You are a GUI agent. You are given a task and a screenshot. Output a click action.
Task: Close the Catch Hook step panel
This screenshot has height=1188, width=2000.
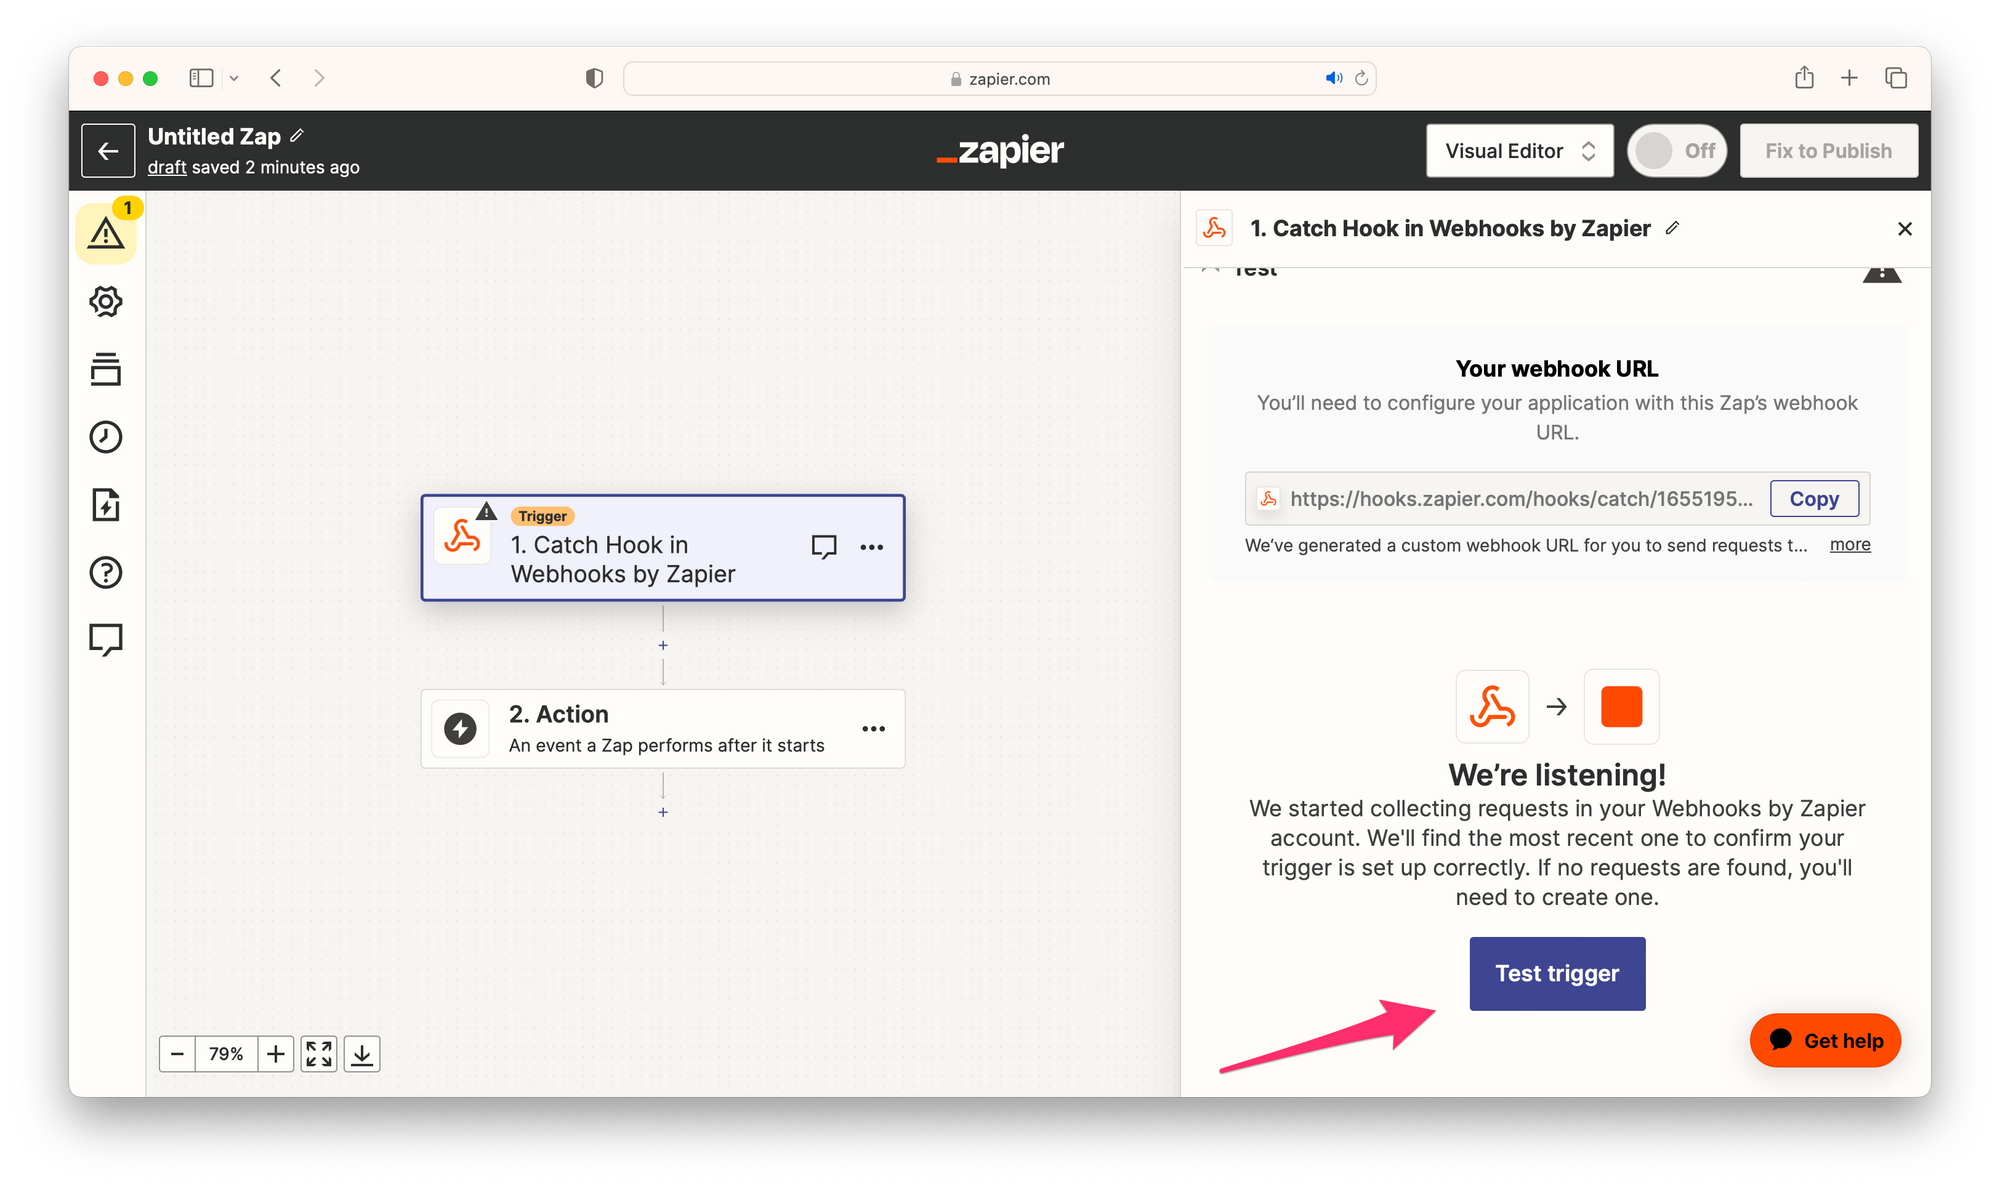1904,229
